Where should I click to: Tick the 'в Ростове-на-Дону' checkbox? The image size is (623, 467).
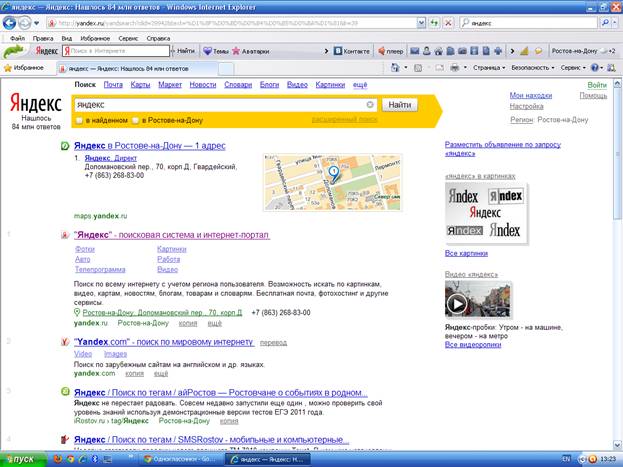tap(135, 120)
